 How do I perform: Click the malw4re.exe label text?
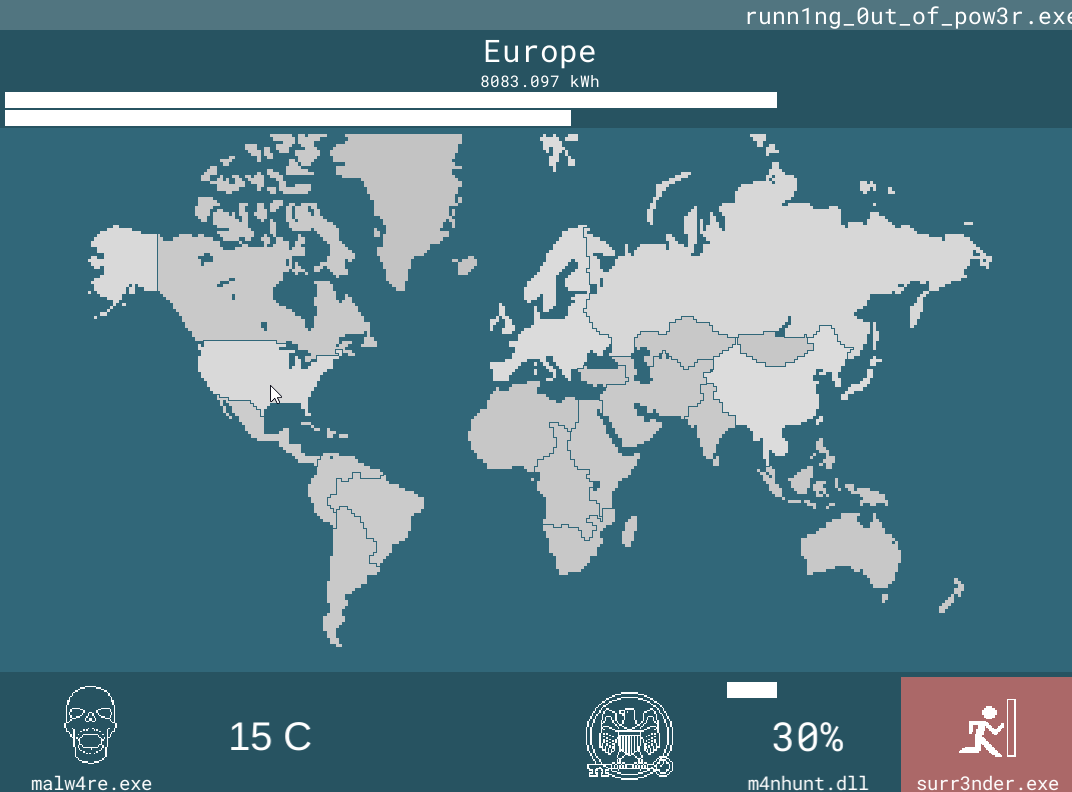point(91,783)
